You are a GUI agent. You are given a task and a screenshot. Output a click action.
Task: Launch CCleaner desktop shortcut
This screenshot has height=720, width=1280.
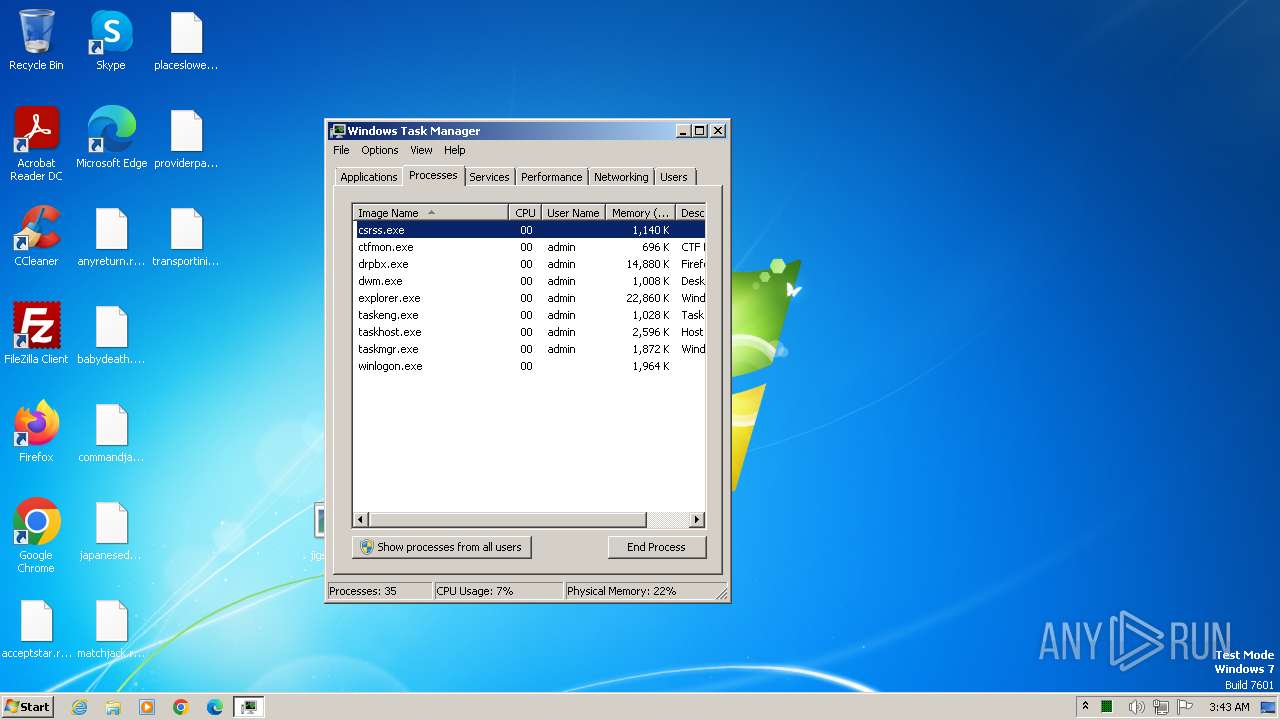[36, 236]
